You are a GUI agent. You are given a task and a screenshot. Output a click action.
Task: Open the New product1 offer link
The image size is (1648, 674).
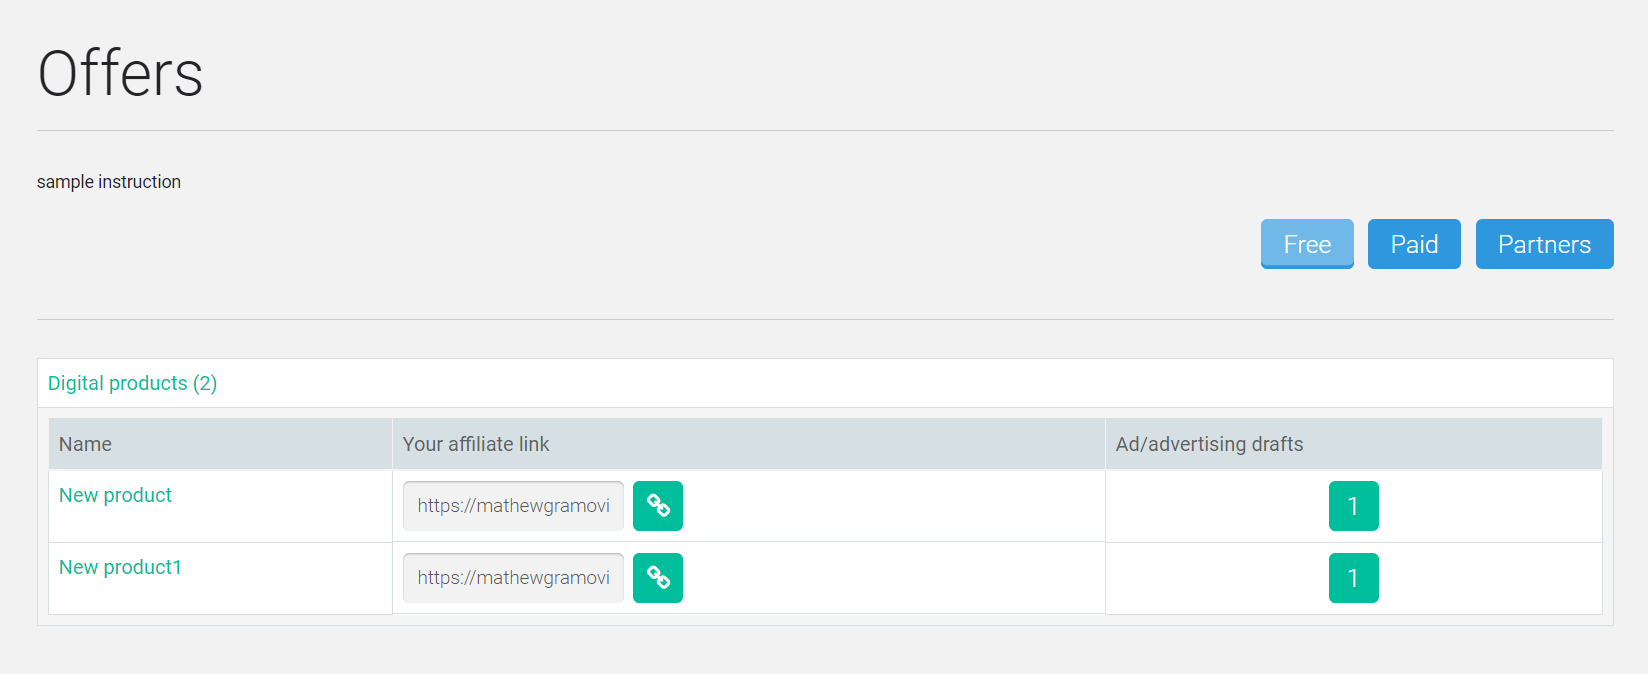pyautogui.click(x=120, y=567)
